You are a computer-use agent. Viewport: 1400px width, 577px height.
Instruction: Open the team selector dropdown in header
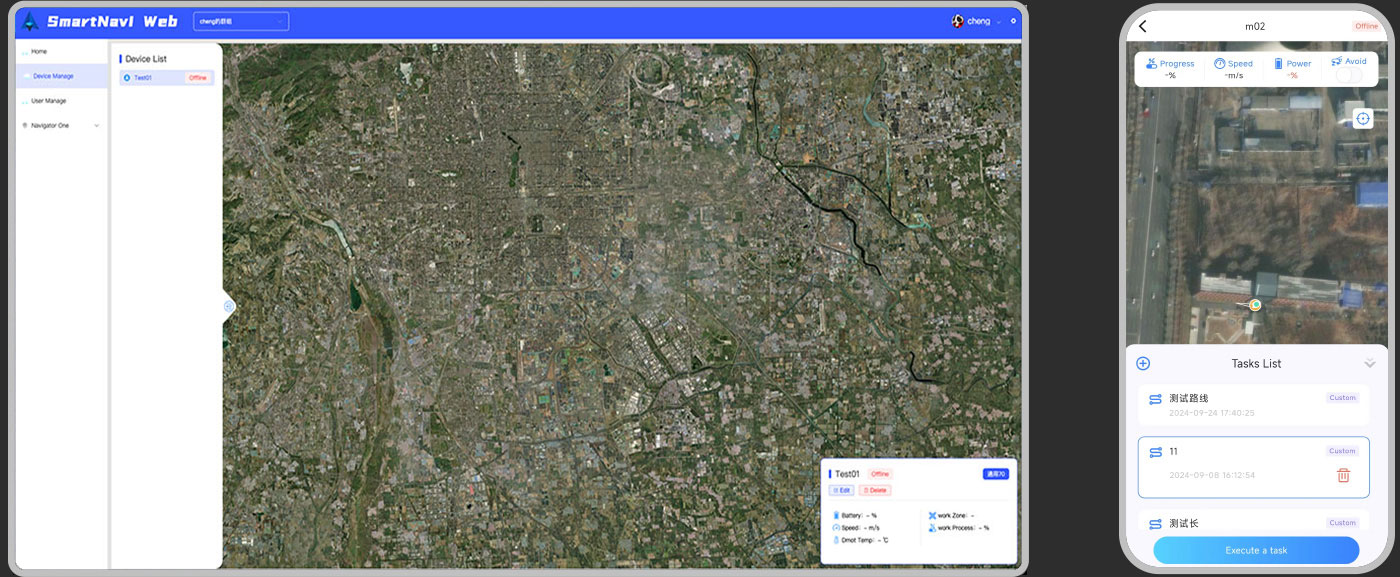coord(240,21)
